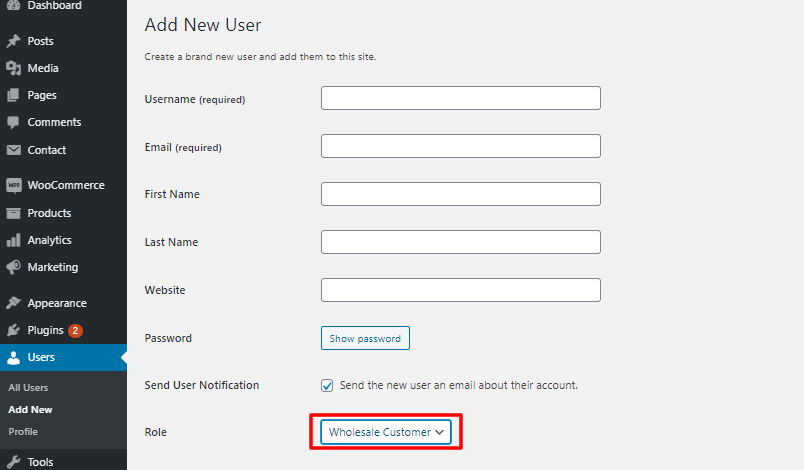Open the WooCommerce logo icon
This screenshot has height=470, width=804.
pyautogui.click(x=14, y=185)
